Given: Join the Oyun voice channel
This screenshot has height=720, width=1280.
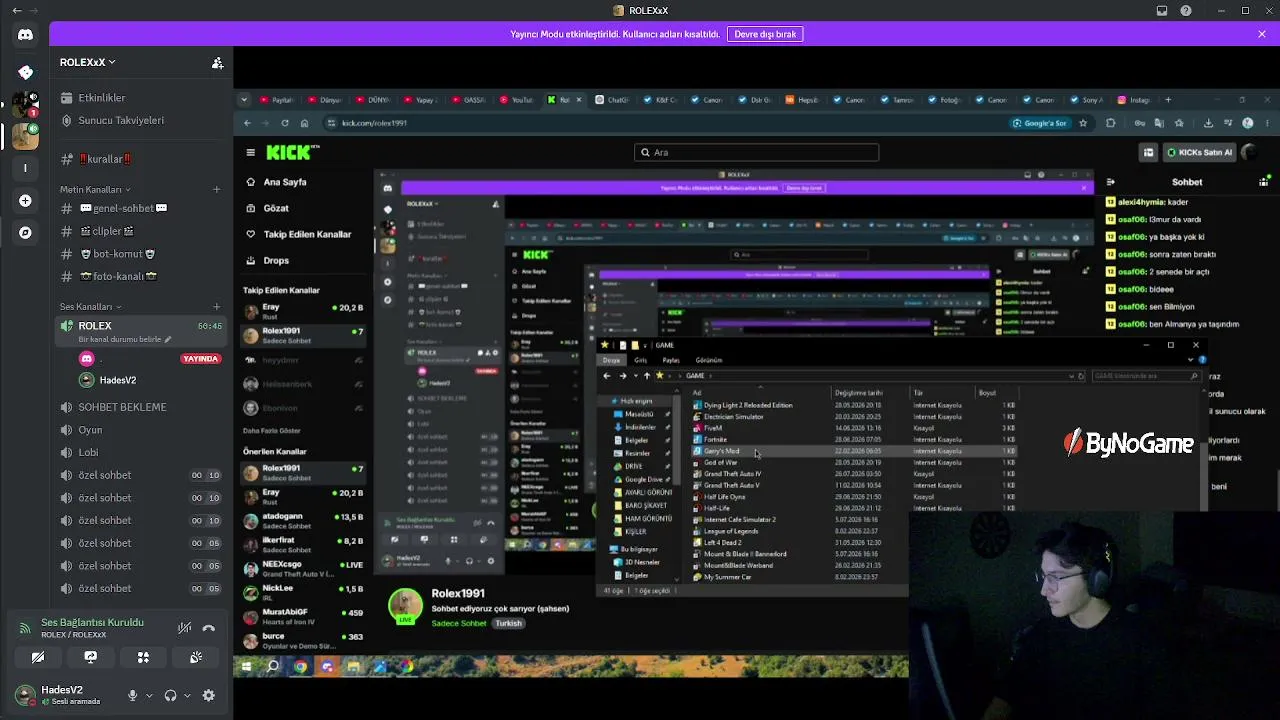Looking at the screenshot, I should click(140, 430).
